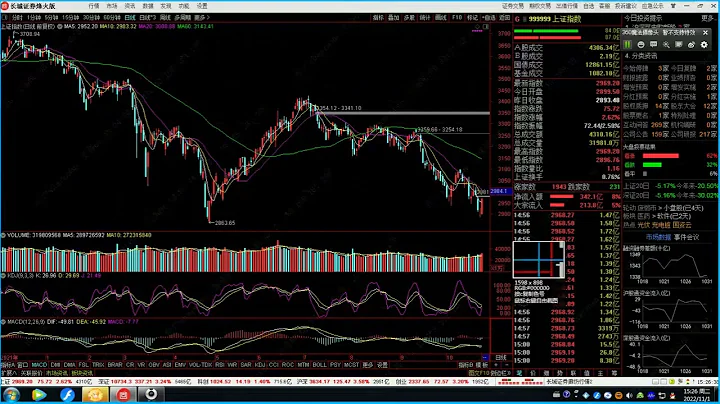Viewport: 720px width, 404px height.
Task: Open camera overlay settings gear
Action: tap(704, 45)
